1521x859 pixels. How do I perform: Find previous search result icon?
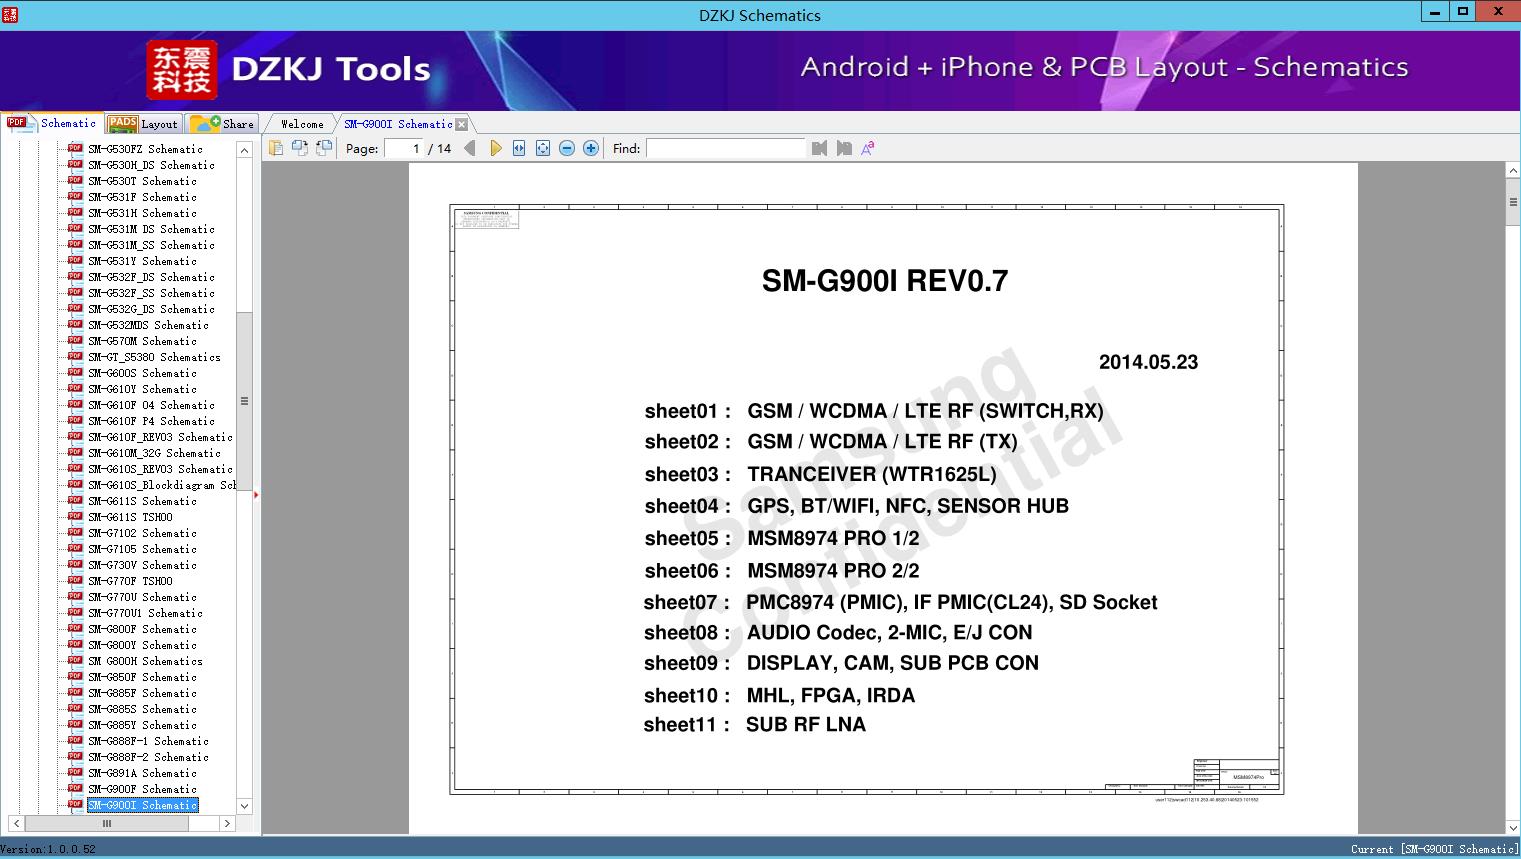point(820,148)
